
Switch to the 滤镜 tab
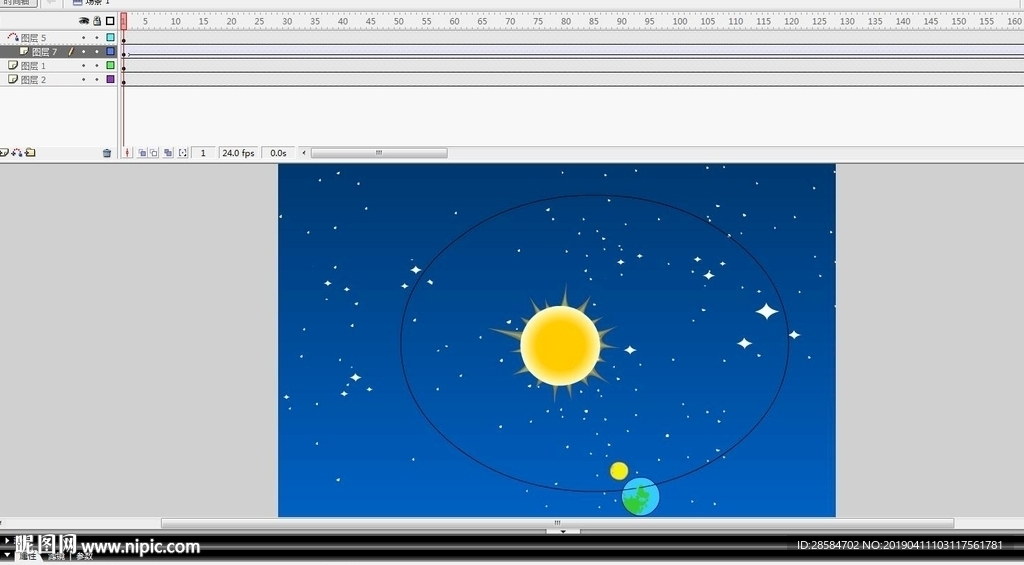tap(56, 557)
